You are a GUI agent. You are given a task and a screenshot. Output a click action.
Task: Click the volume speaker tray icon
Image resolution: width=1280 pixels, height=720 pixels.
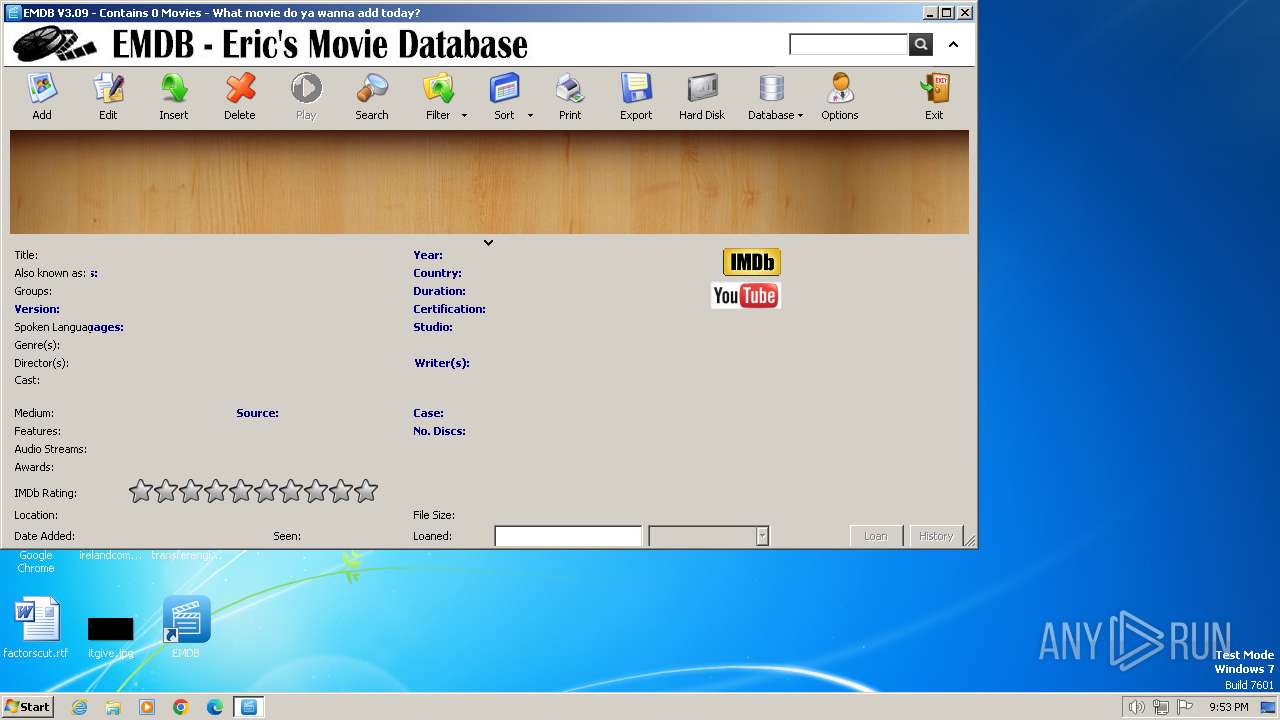1136,707
